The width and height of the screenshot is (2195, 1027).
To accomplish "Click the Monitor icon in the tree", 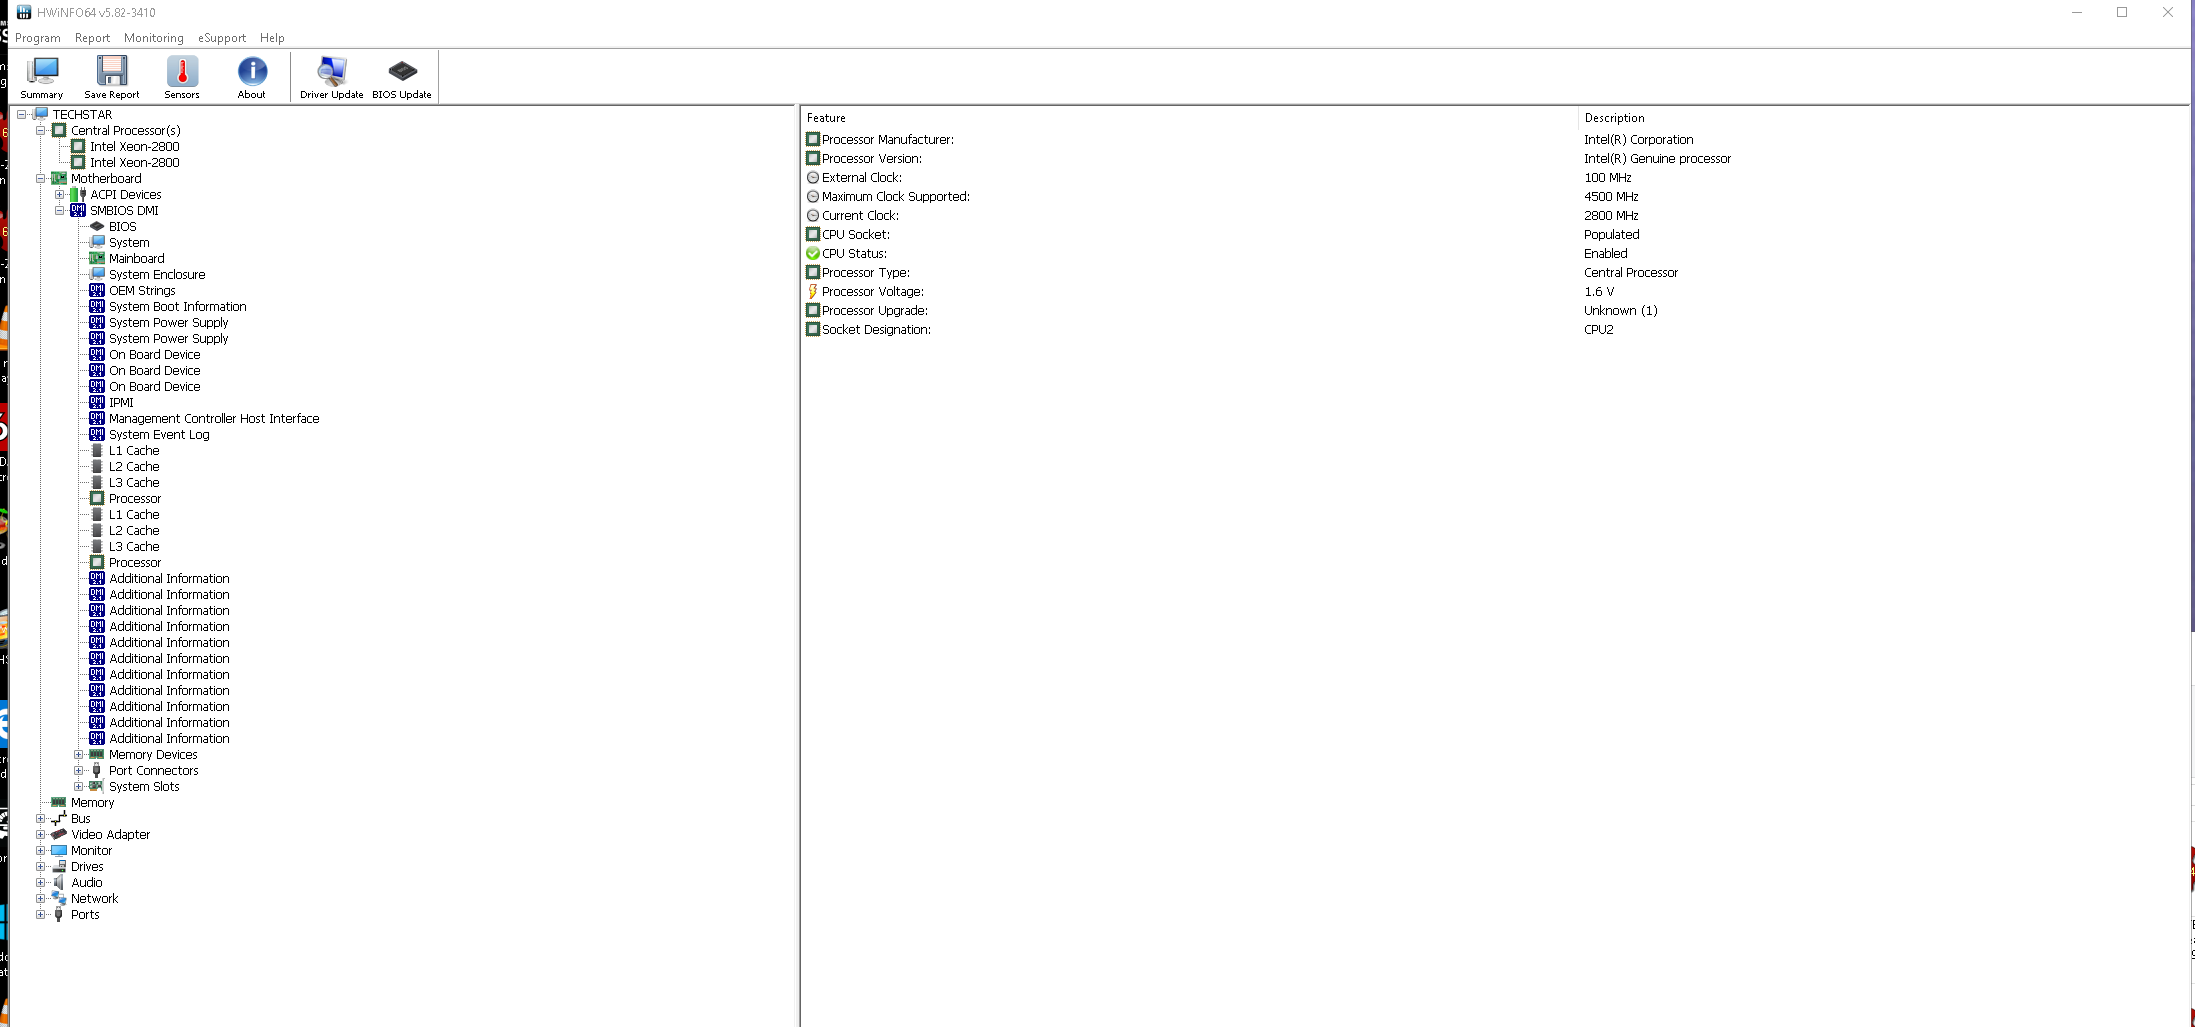I will 59,850.
